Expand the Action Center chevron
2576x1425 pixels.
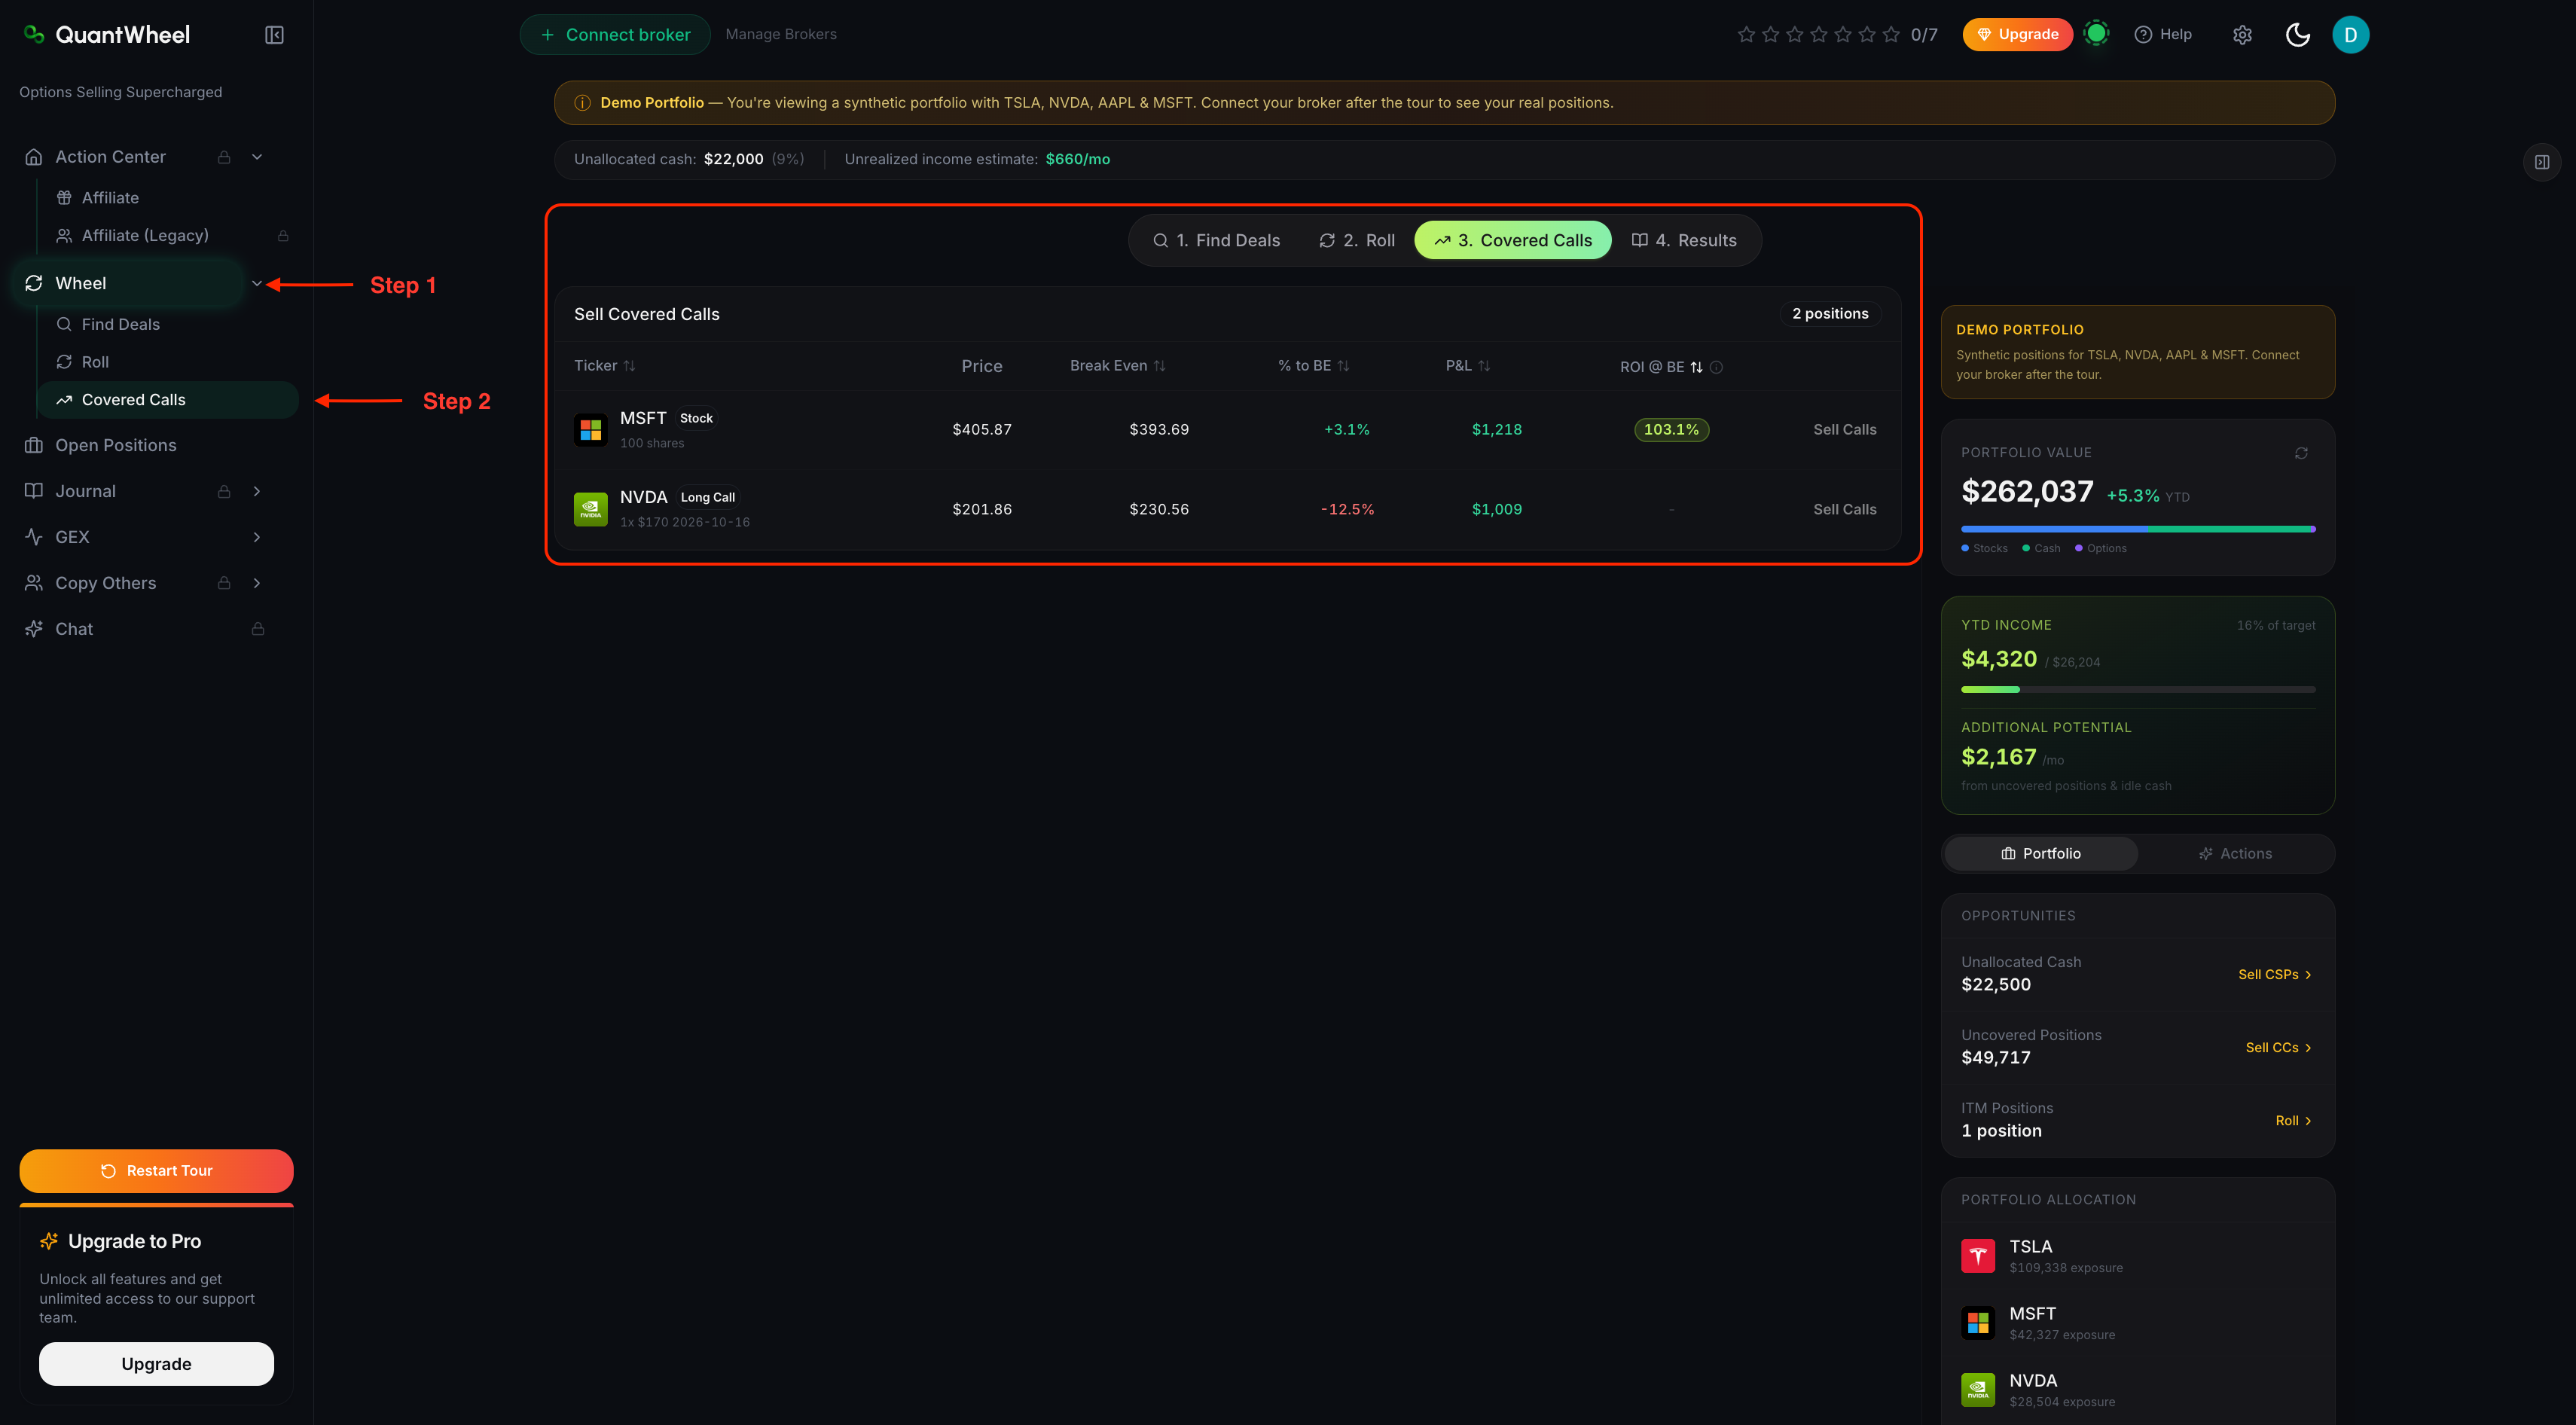[x=257, y=157]
